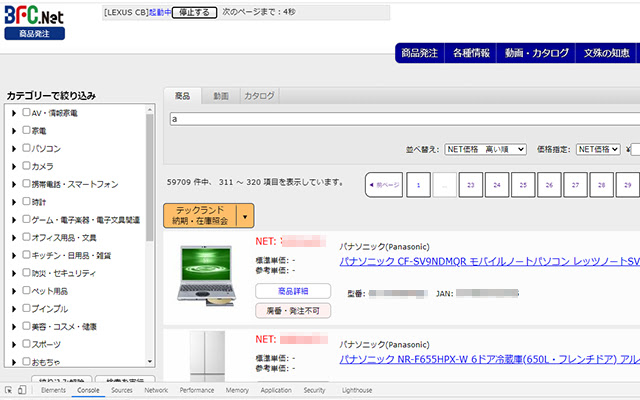Go to results page 1
The height and width of the screenshot is (400, 640).
418,185
